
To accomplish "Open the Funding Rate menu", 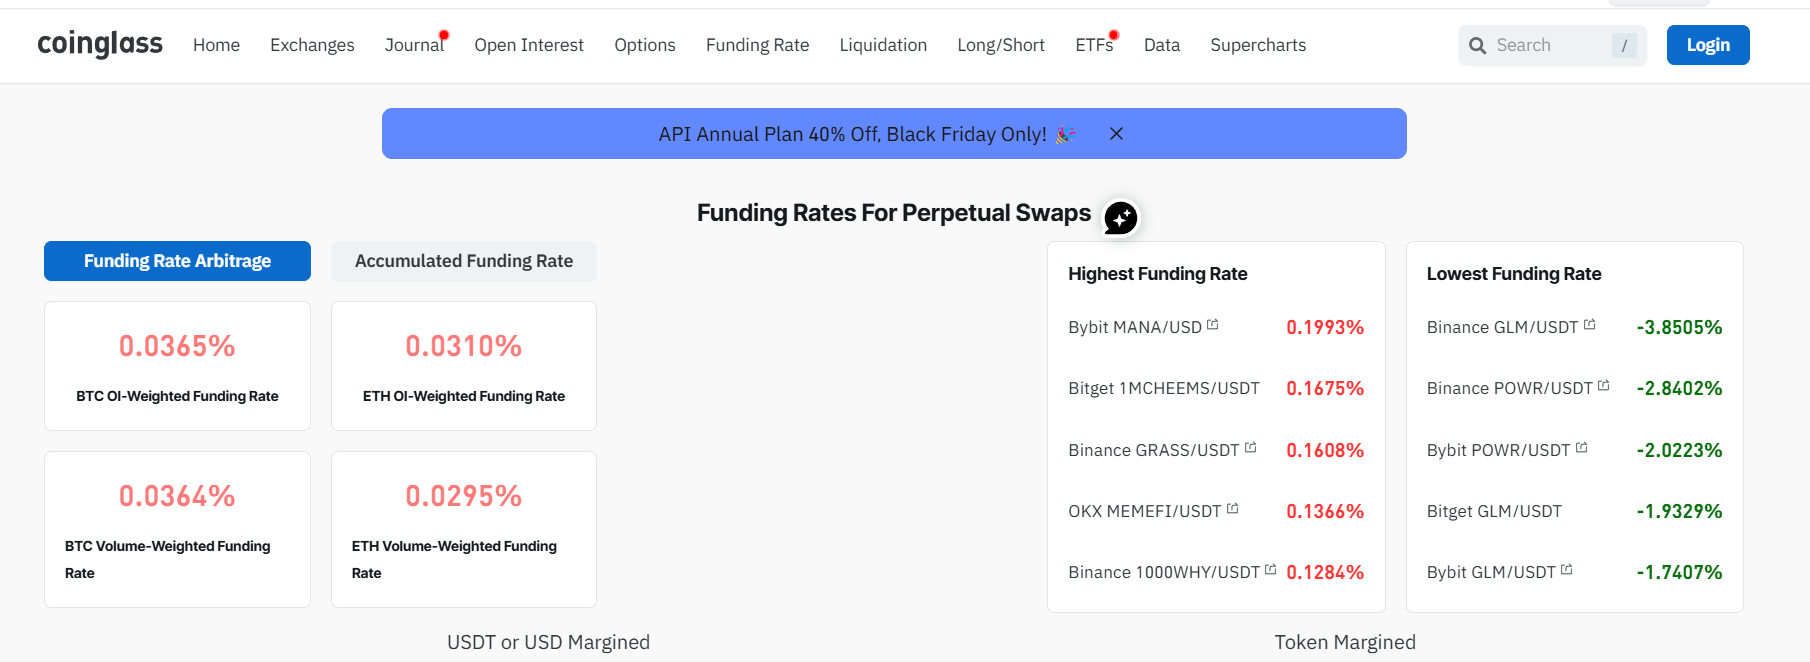I will pyautogui.click(x=757, y=45).
